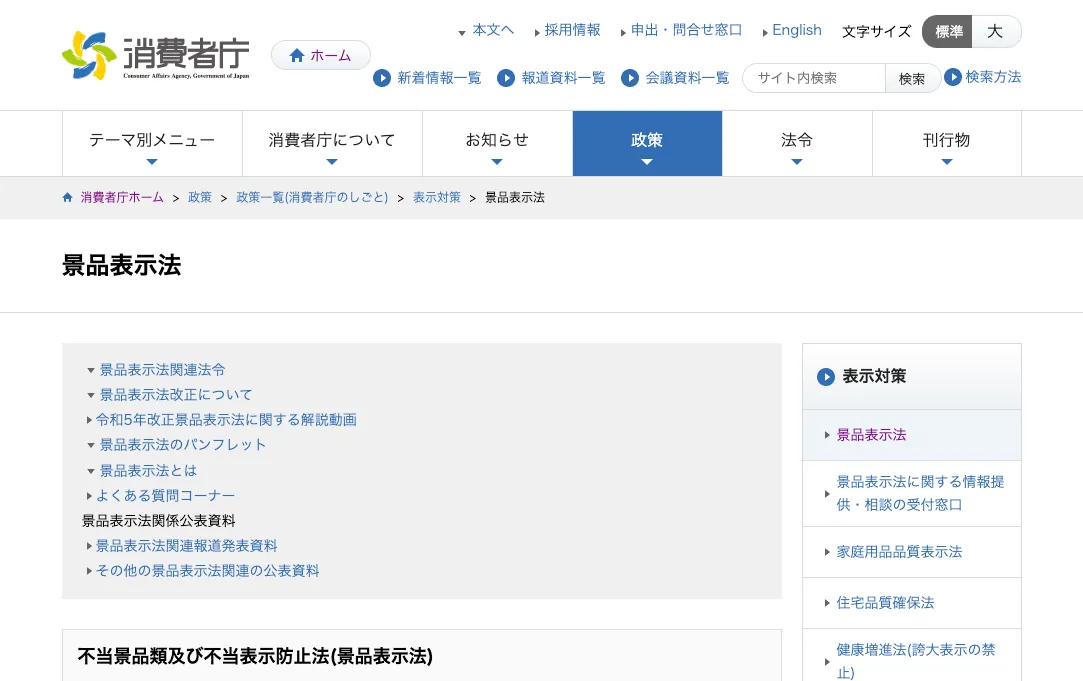Jump to 景品表示法改正について section
Image resolution: width=1083 pixels, height=681 pixels.
pos(176,395)
